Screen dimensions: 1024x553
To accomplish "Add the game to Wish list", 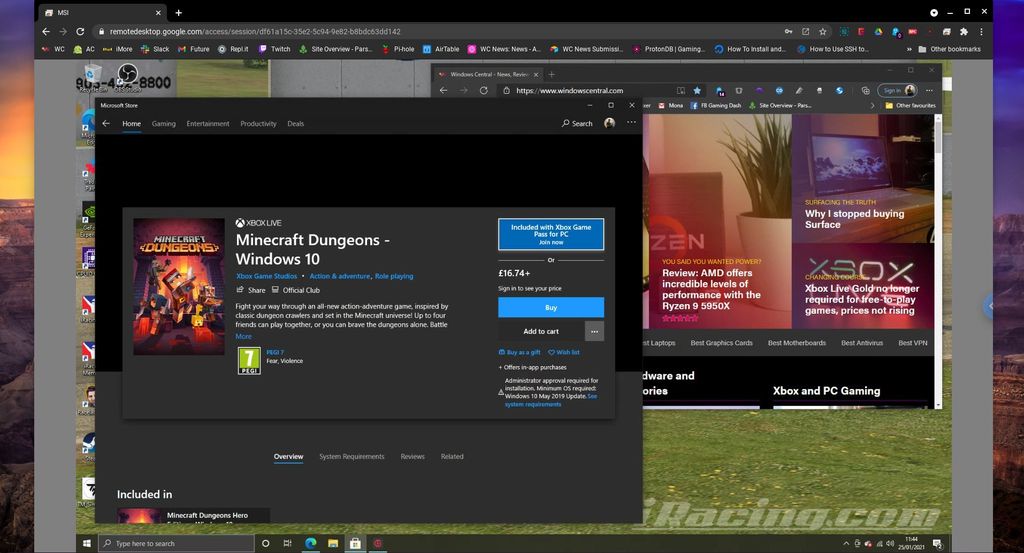I will click(564, 353).
